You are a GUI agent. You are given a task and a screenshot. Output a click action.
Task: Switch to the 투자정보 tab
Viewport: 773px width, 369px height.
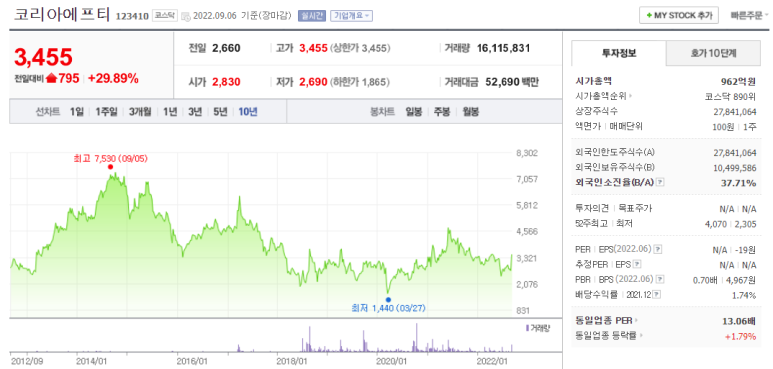619,53
